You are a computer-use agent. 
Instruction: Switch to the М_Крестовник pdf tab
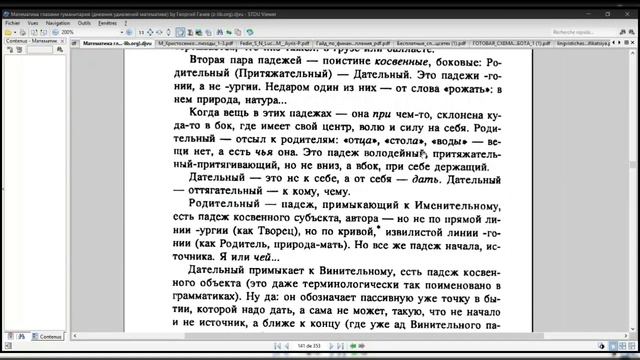click(195, 43)
